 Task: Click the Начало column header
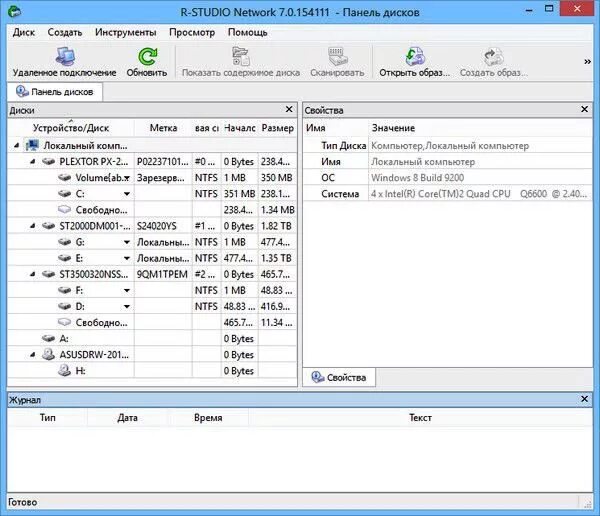click(x=240, y=128)
